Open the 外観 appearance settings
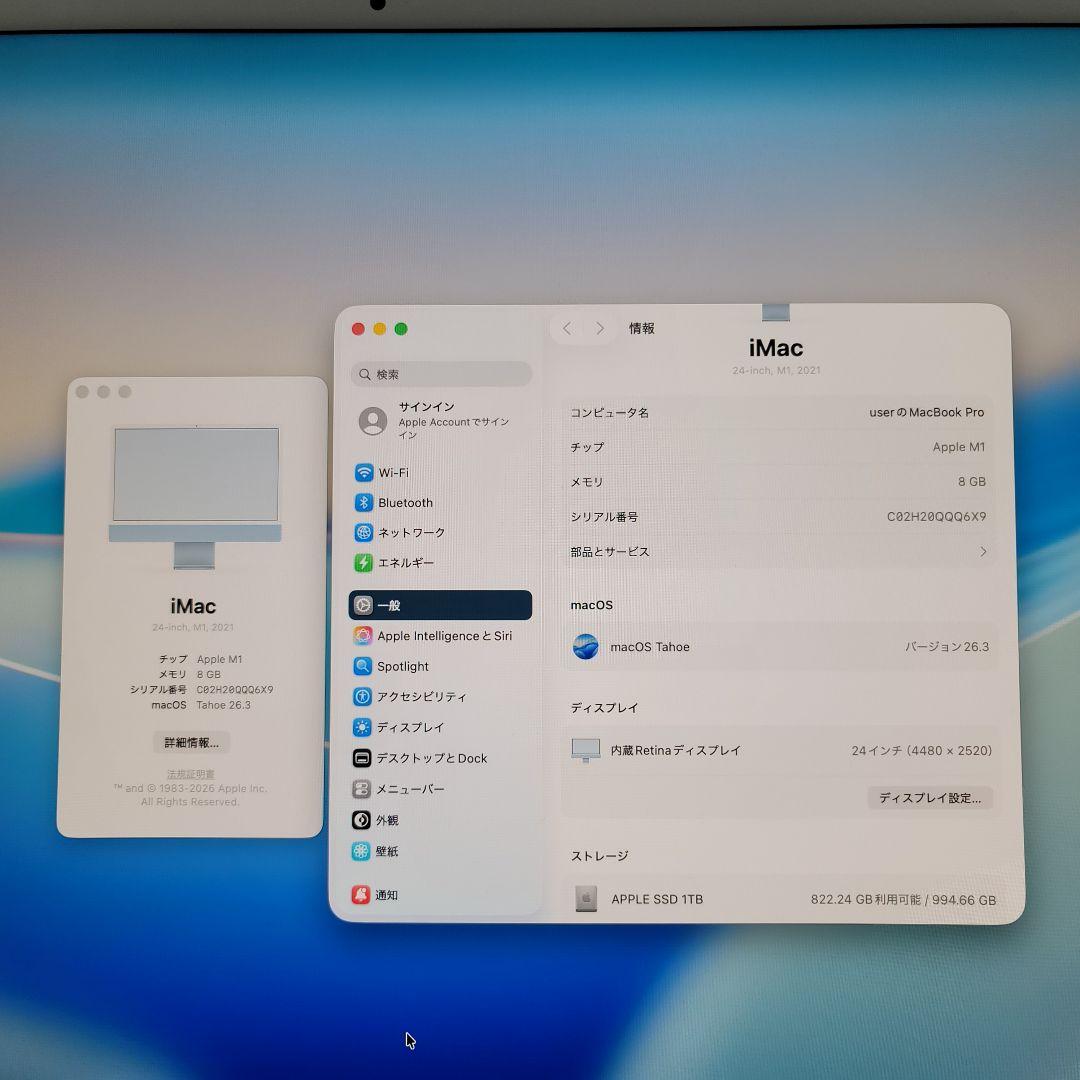 click(386, 820)
